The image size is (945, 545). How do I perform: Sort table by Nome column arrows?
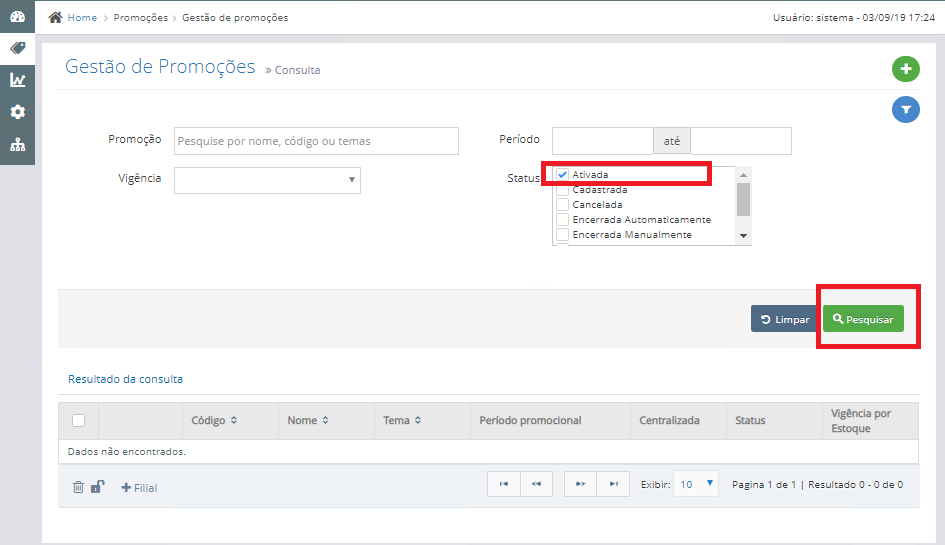325,420
